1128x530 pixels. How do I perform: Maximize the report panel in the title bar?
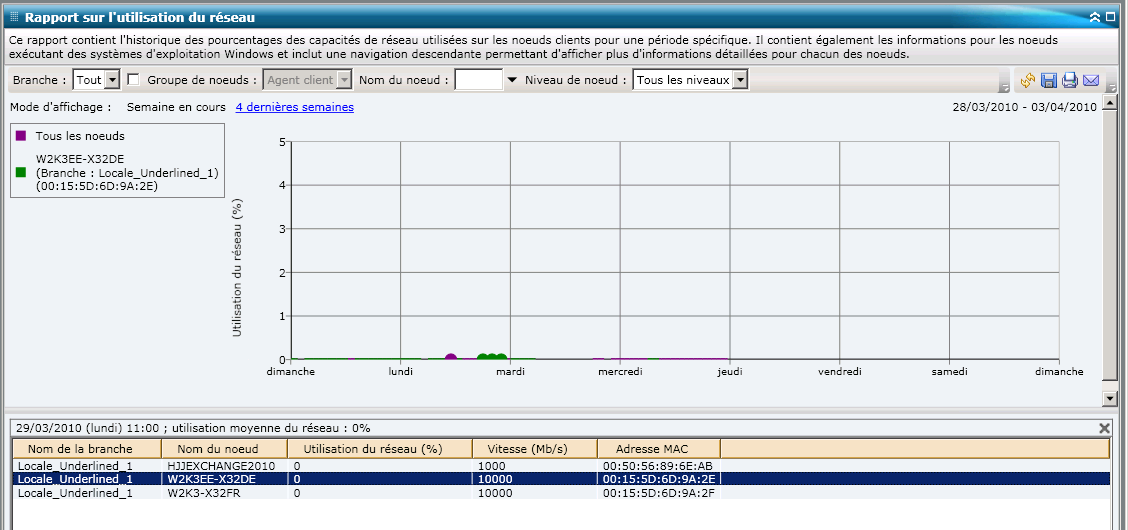[x=1111, y=17]
